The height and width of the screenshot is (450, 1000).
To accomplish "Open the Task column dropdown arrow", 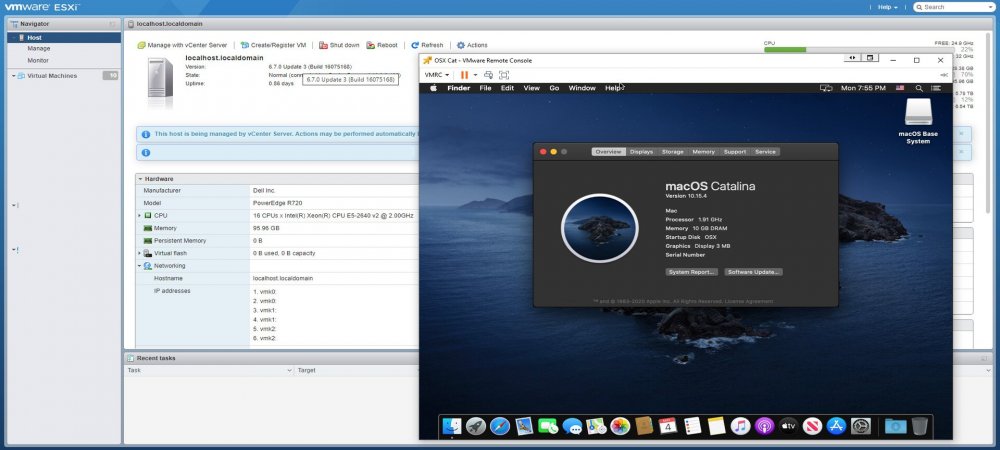I will click(x=289, y=370).
